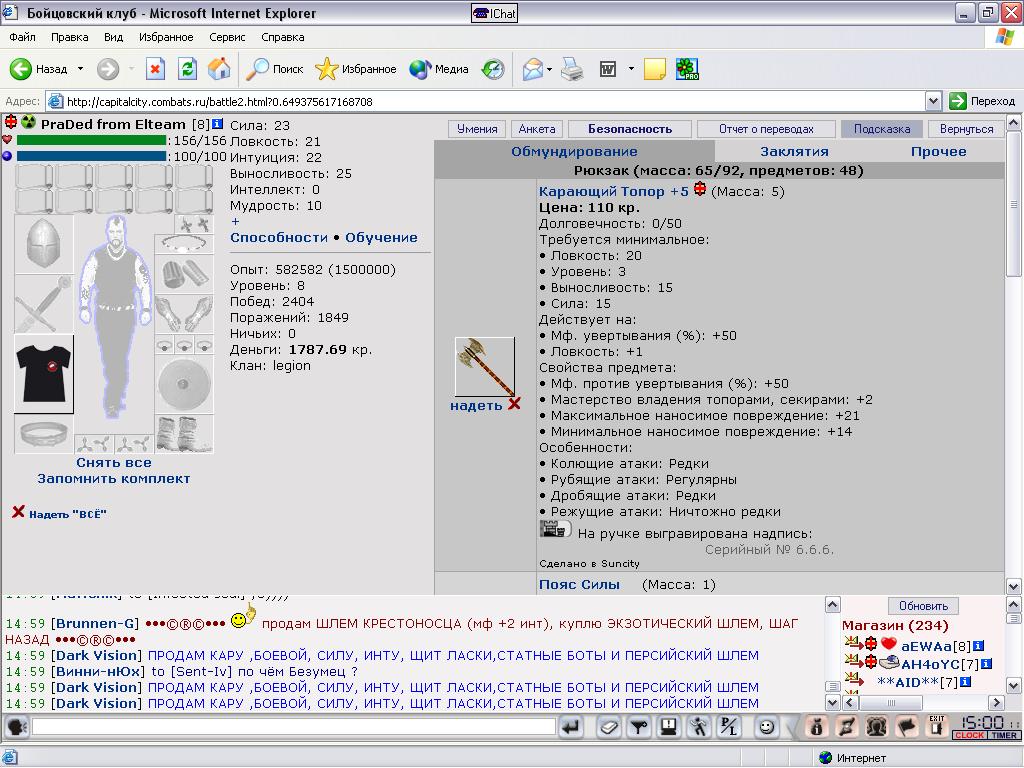Open the Сервис menu
The height and width of the screenshot is (768, 1024).
click(227, 37)
